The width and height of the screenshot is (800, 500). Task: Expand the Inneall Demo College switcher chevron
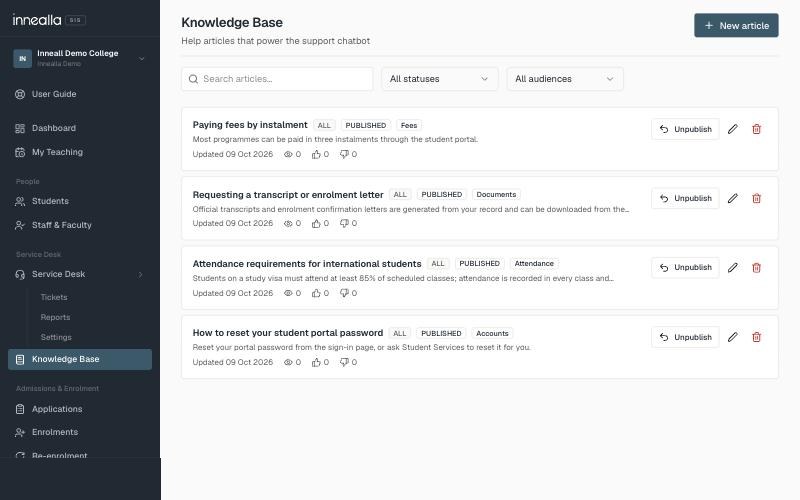(142, 59)
